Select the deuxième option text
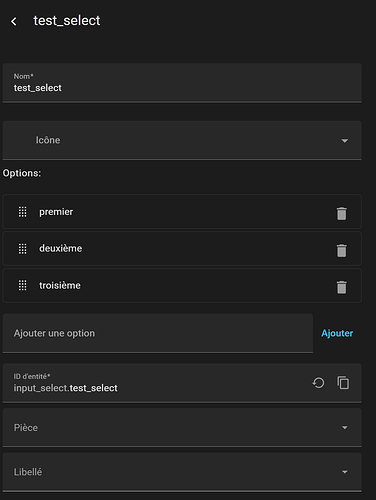Image resolution: width=376 pixels, height=500 pixels. coord(60,249)
